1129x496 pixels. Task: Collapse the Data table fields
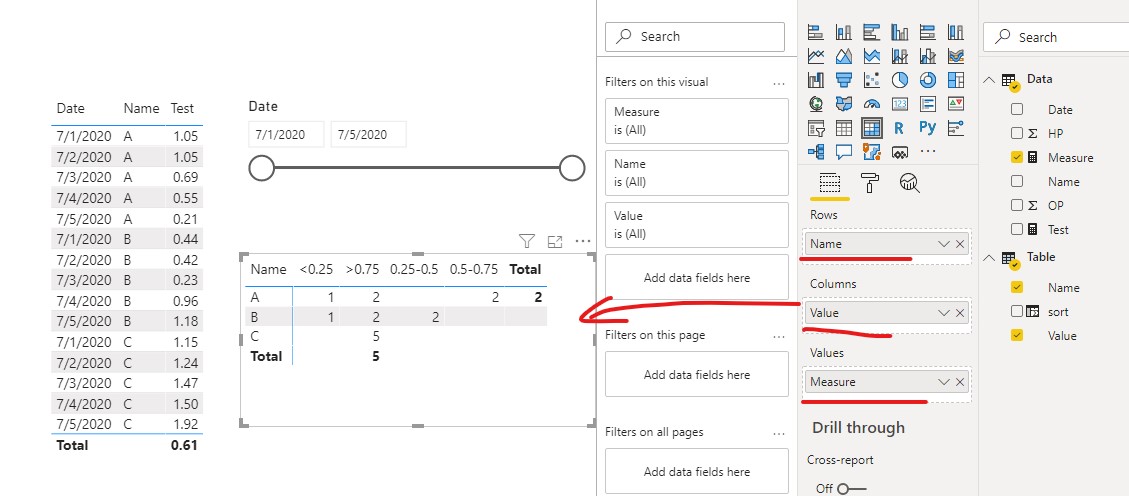989,79
